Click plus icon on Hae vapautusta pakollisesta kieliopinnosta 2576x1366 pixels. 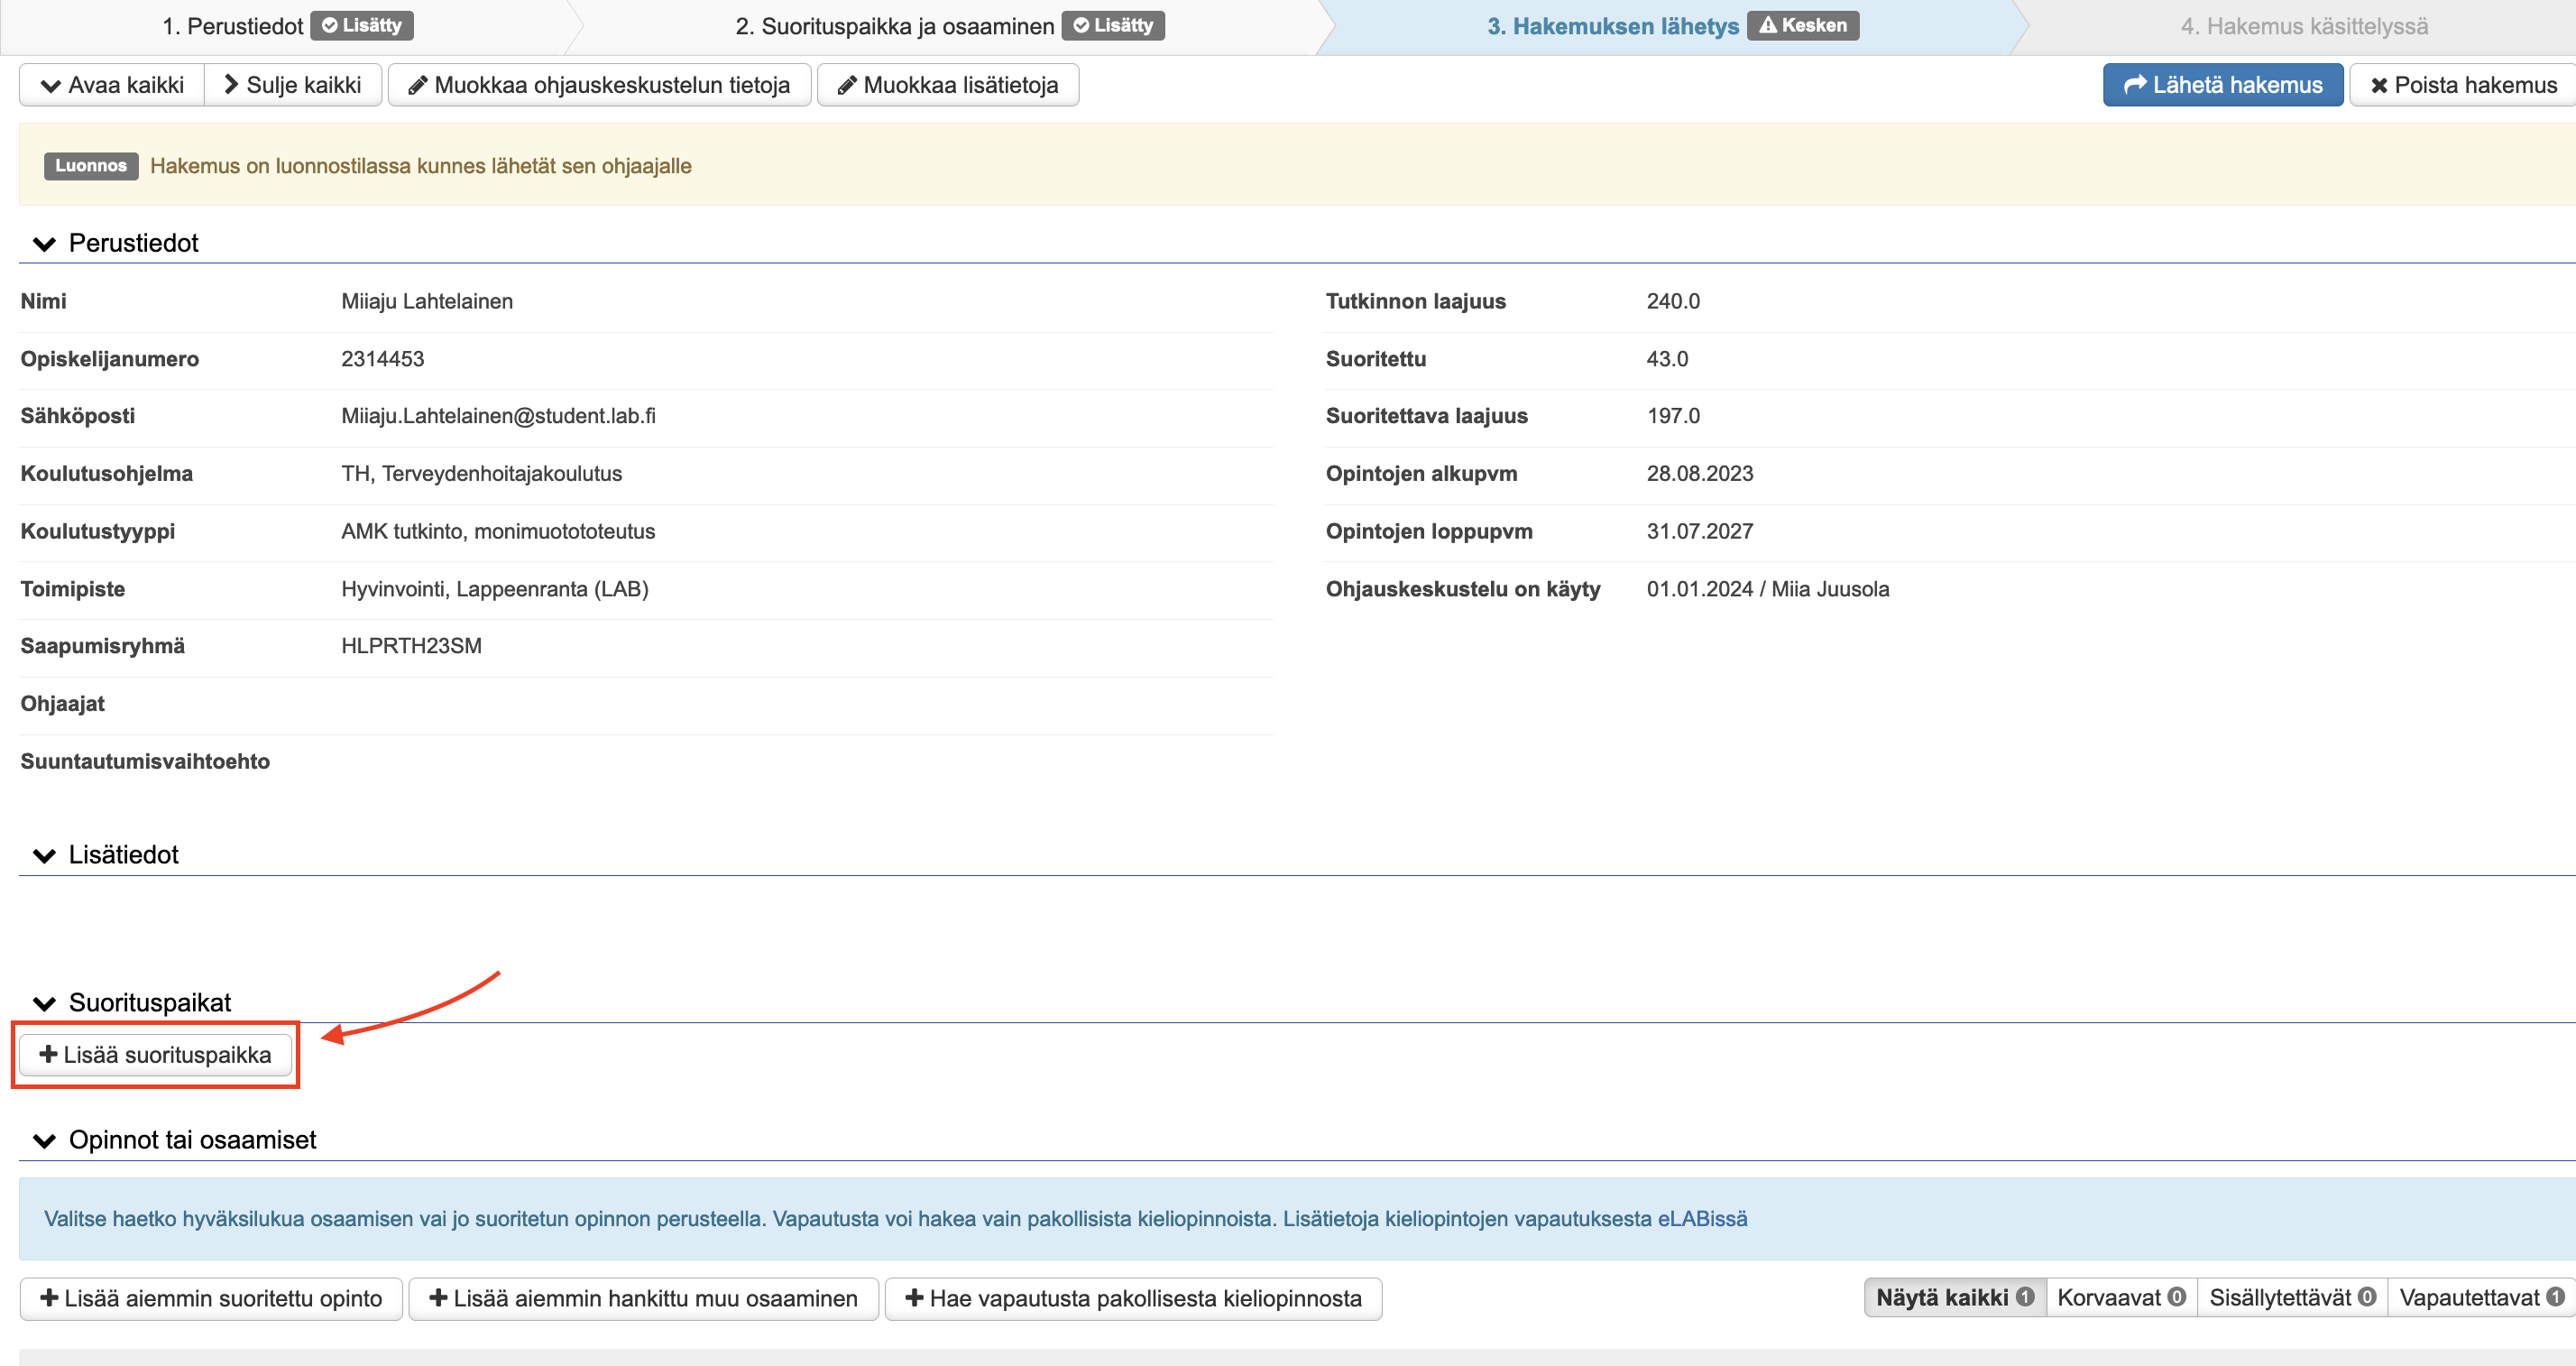(914, 1298)
